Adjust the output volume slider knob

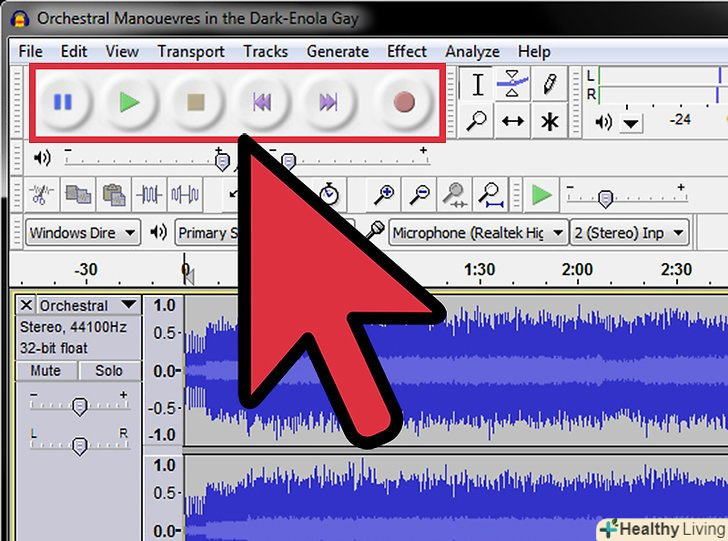222,162
